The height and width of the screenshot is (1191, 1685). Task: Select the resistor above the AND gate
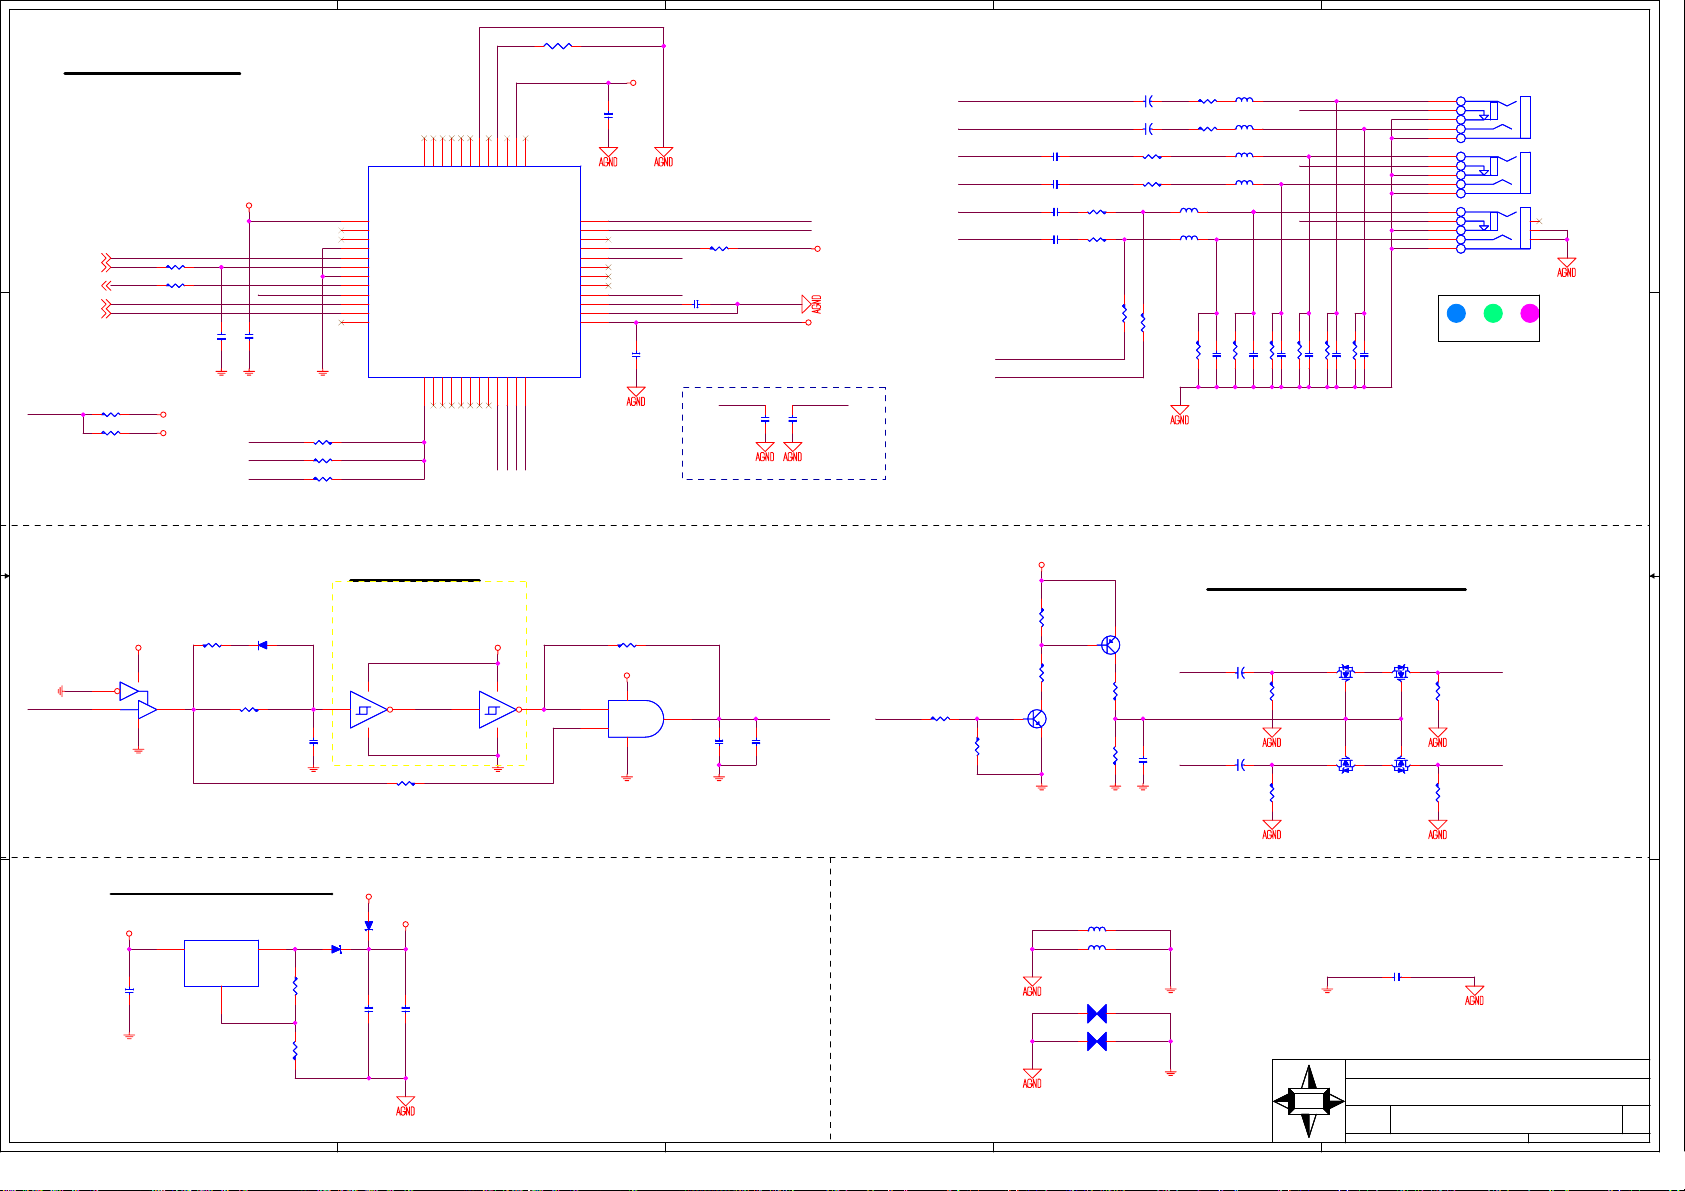click(x=626, y=645)
